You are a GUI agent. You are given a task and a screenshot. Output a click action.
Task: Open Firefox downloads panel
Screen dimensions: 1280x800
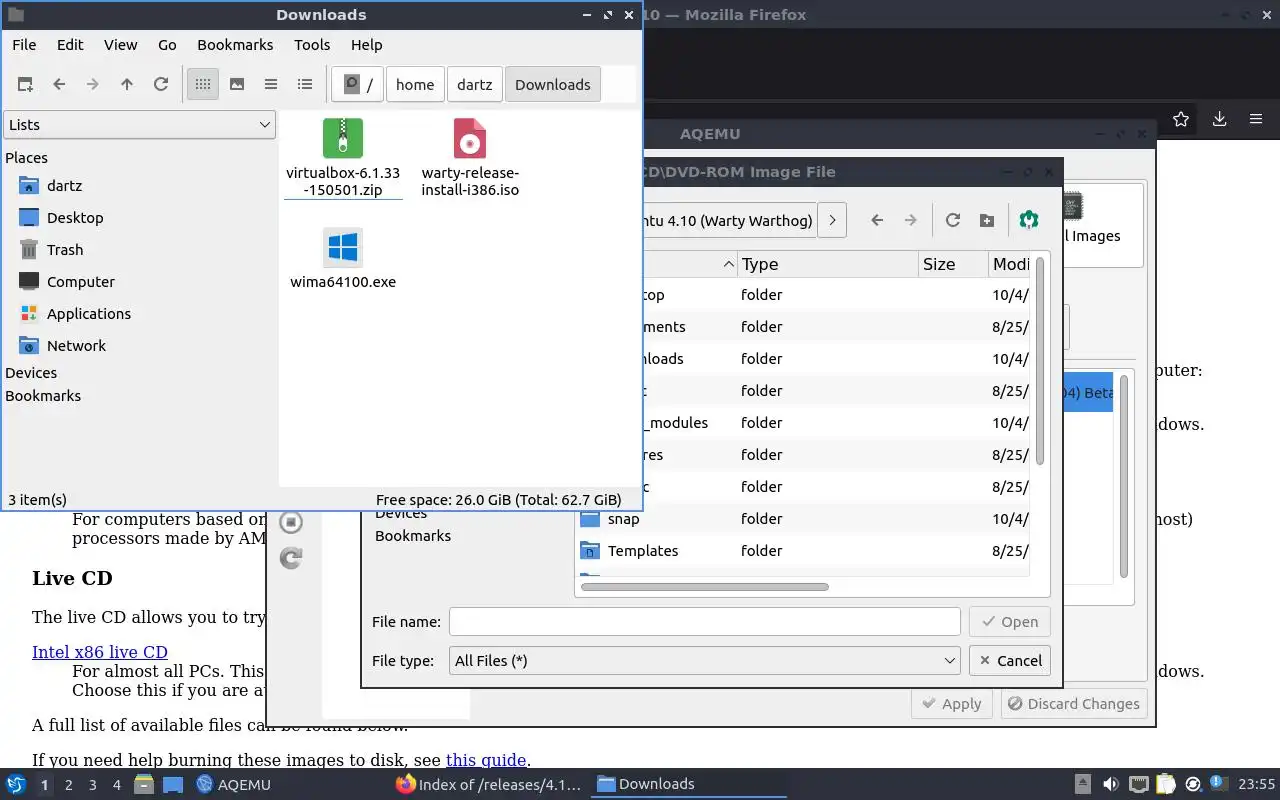(x=1219, y=120)
